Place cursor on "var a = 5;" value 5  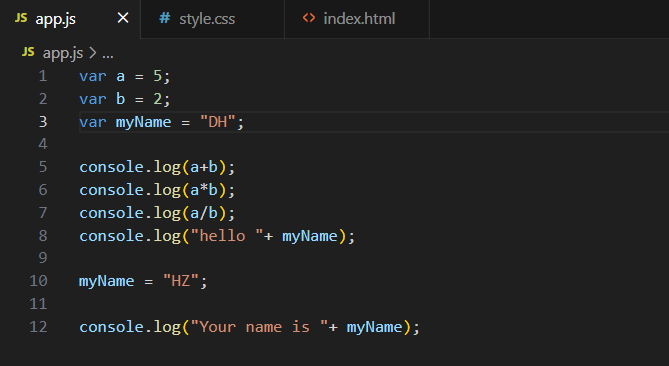point(157,76)
